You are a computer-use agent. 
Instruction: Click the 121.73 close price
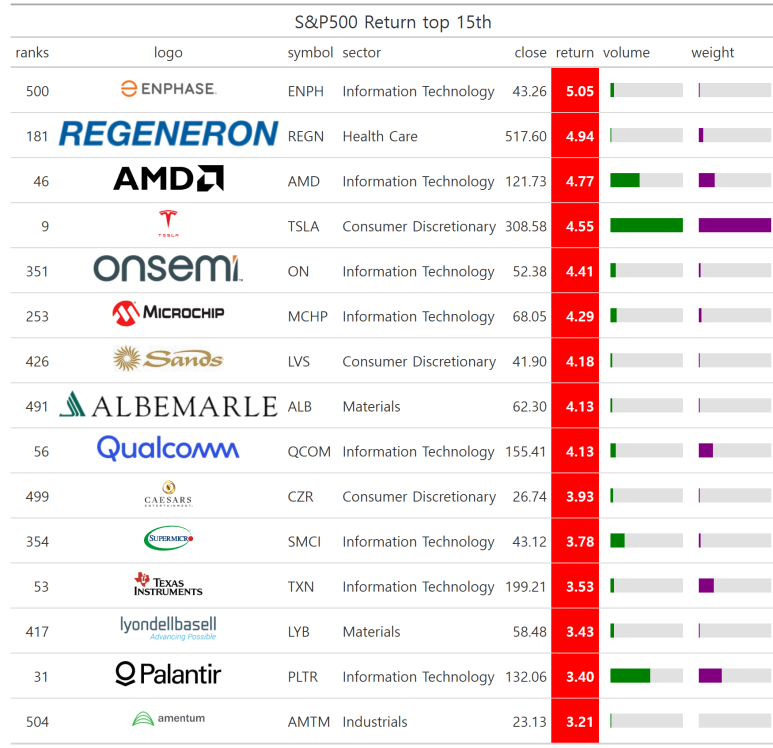pos(526,181)
